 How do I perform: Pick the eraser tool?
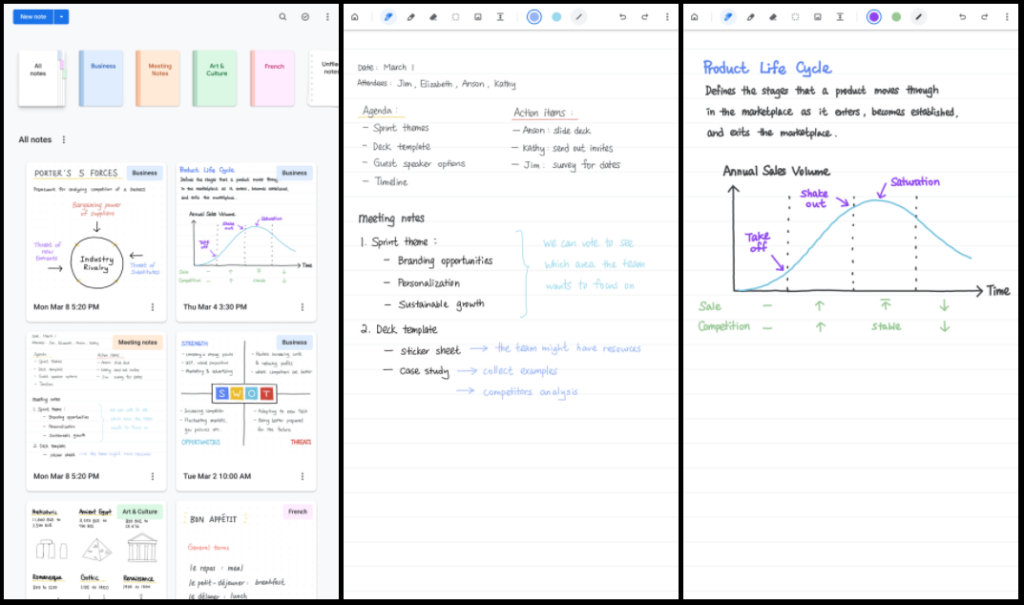point(432,16)
